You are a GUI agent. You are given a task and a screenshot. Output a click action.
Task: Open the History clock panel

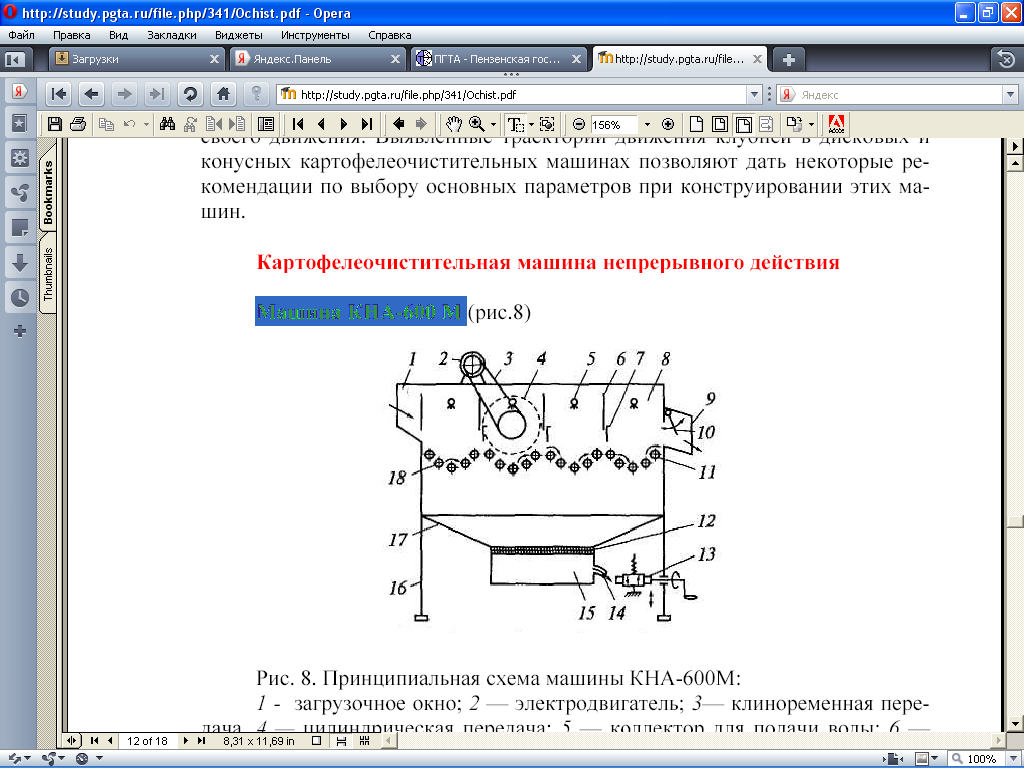point(20,298)
